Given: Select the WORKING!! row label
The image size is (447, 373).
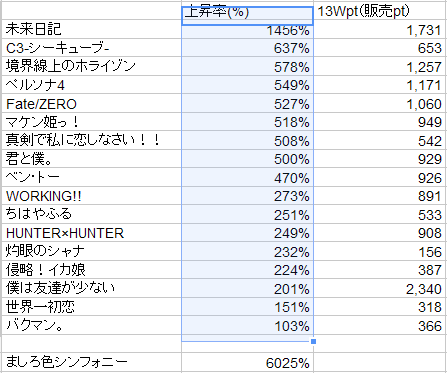Looking at the screenshot, I should 92,196.
